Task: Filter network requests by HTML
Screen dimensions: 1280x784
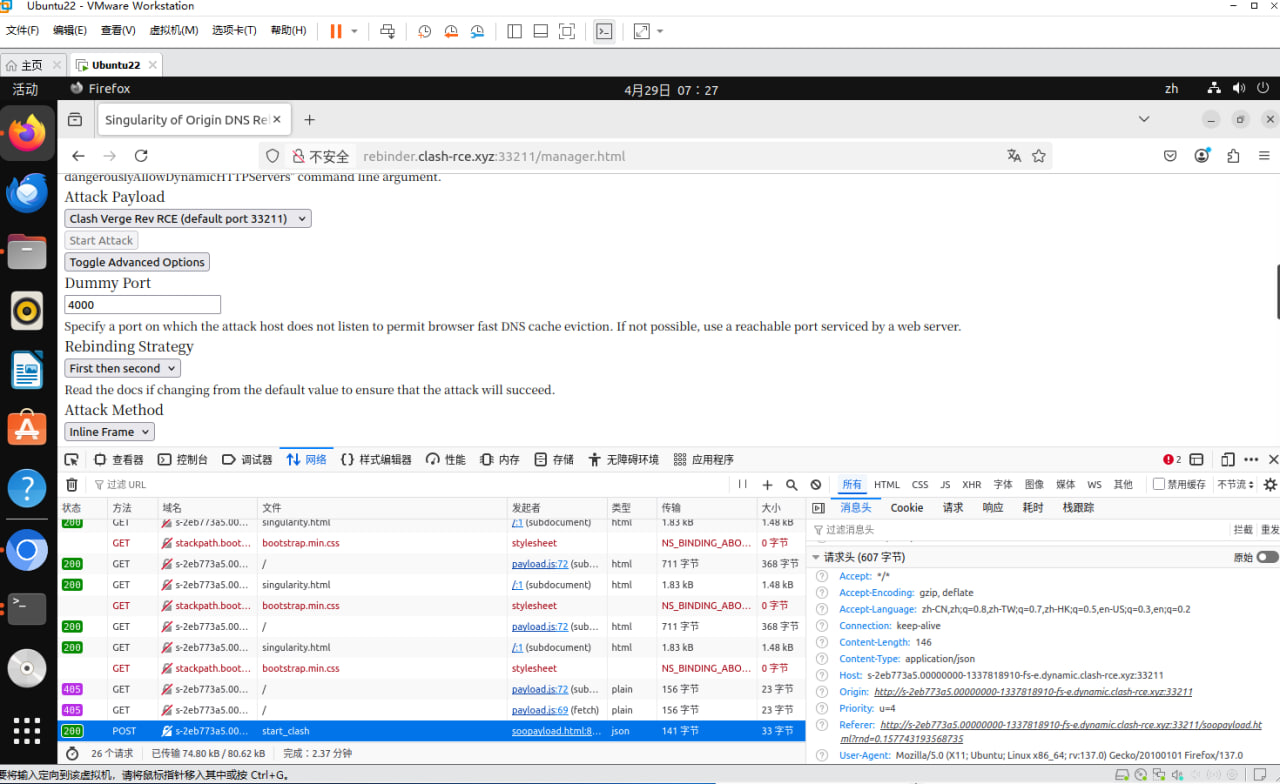Action: tap(887, 485)
